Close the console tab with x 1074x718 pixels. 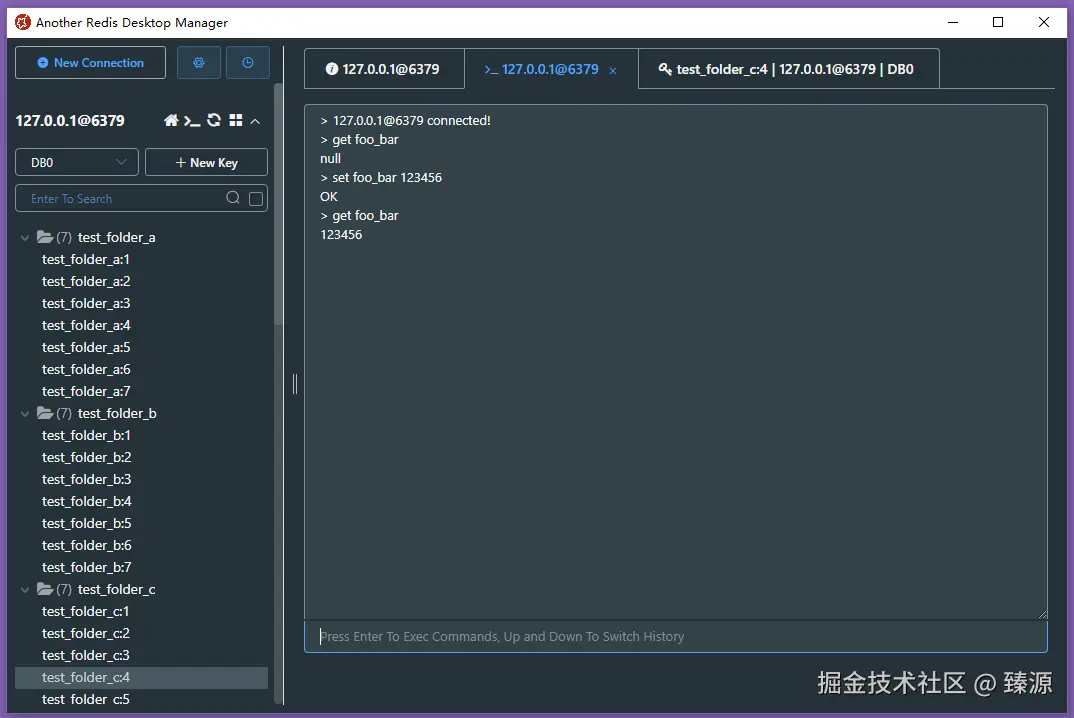(x=613, y=71)
